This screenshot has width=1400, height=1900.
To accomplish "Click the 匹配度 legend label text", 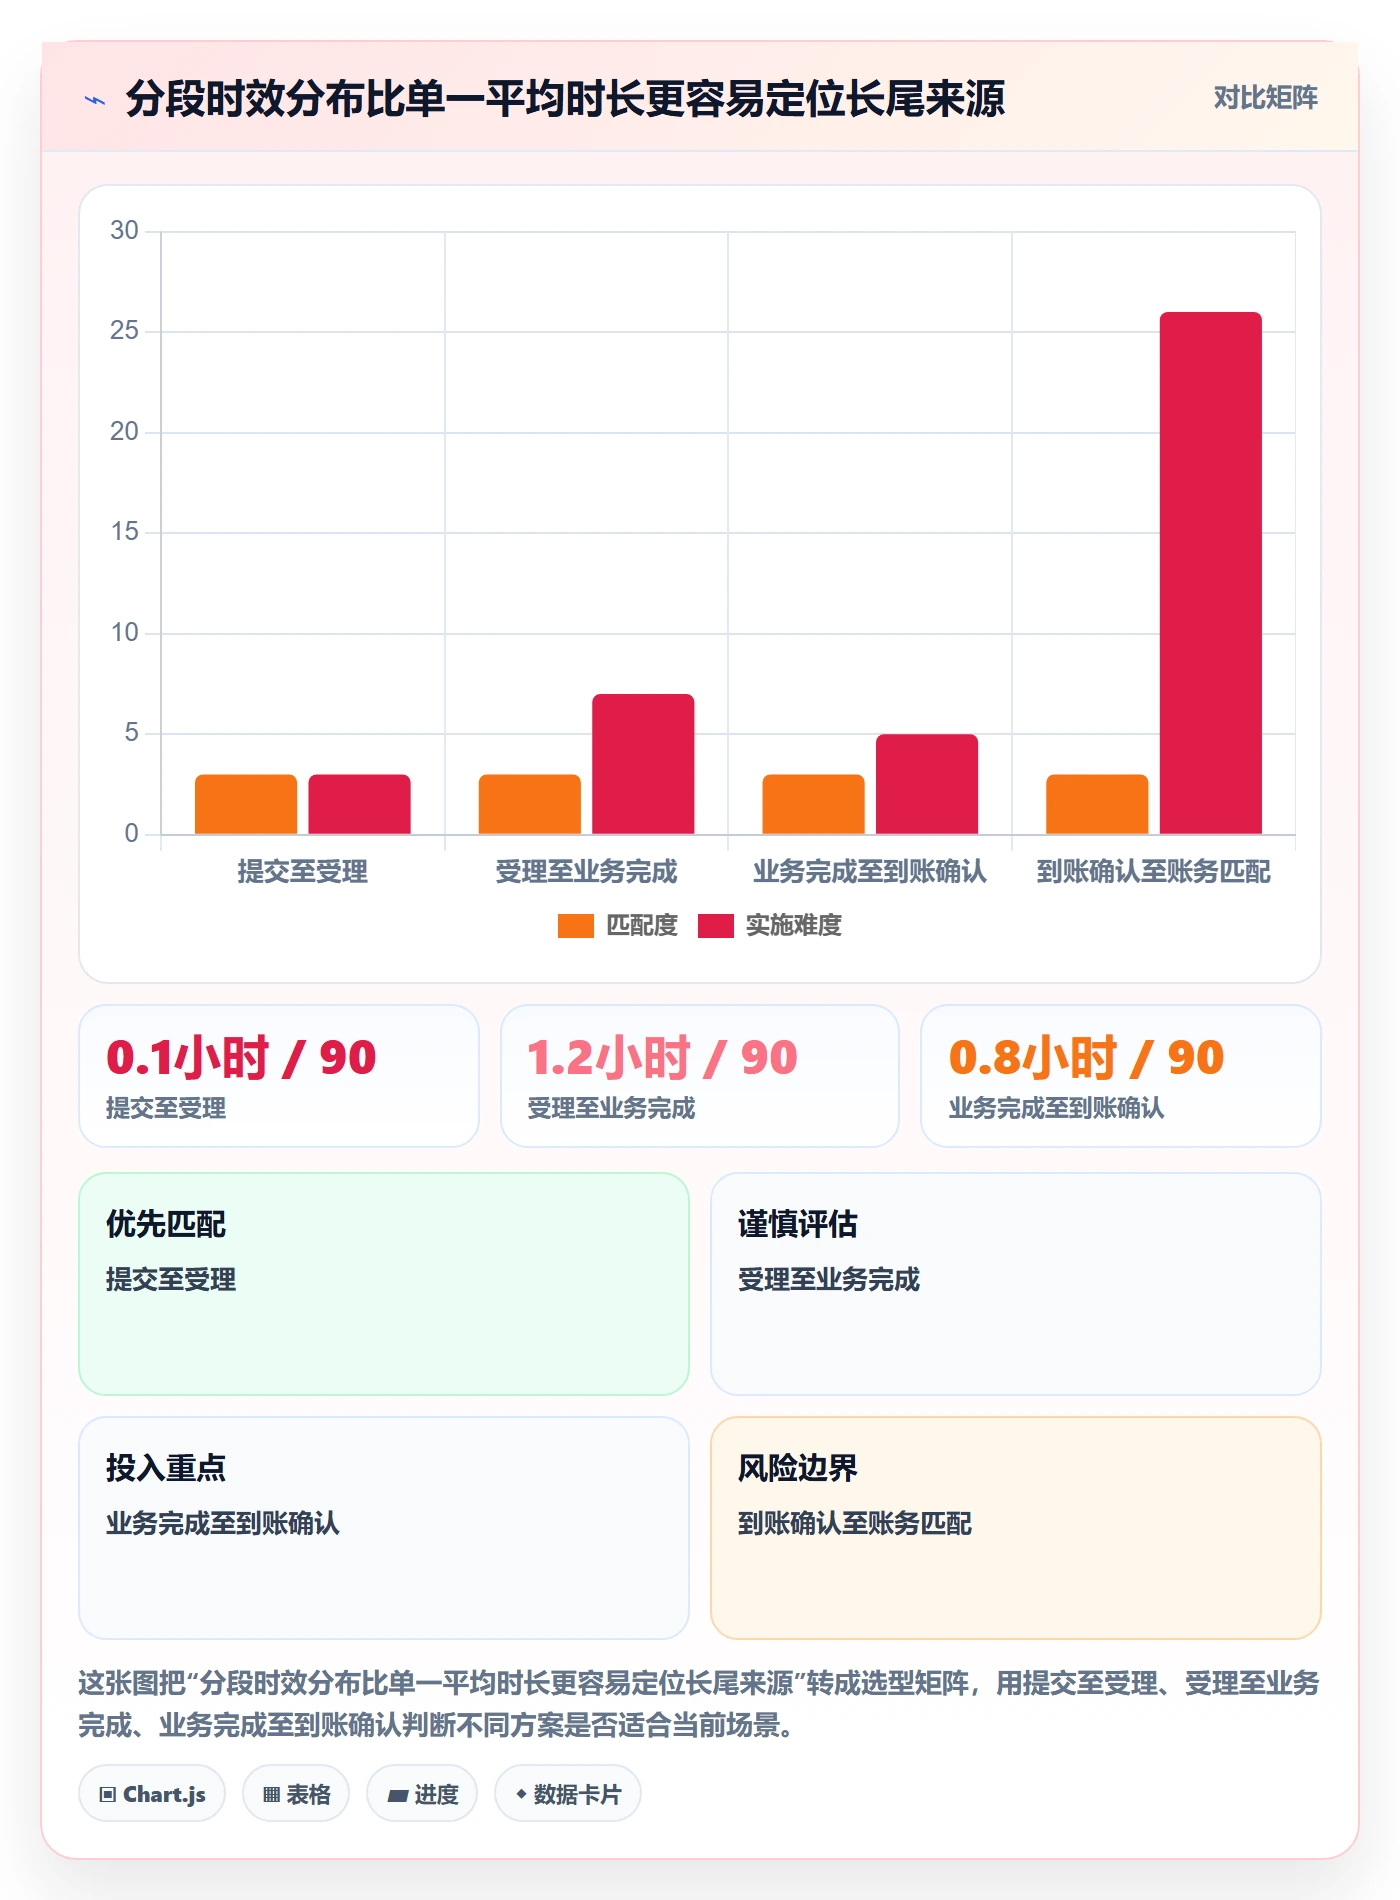I will tap(642, 926).
